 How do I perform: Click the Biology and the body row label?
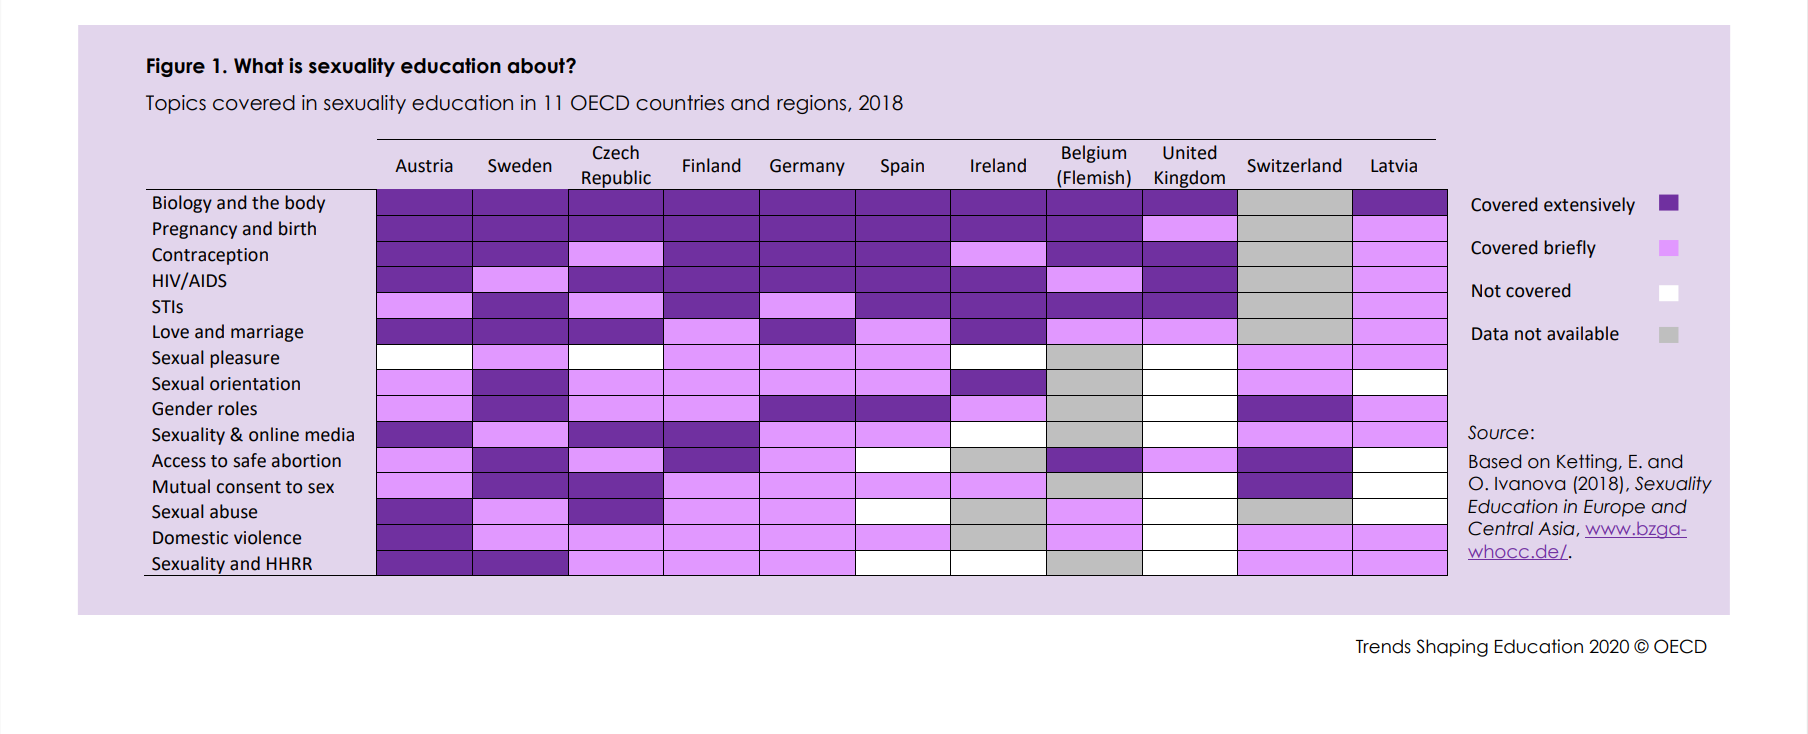238,203
